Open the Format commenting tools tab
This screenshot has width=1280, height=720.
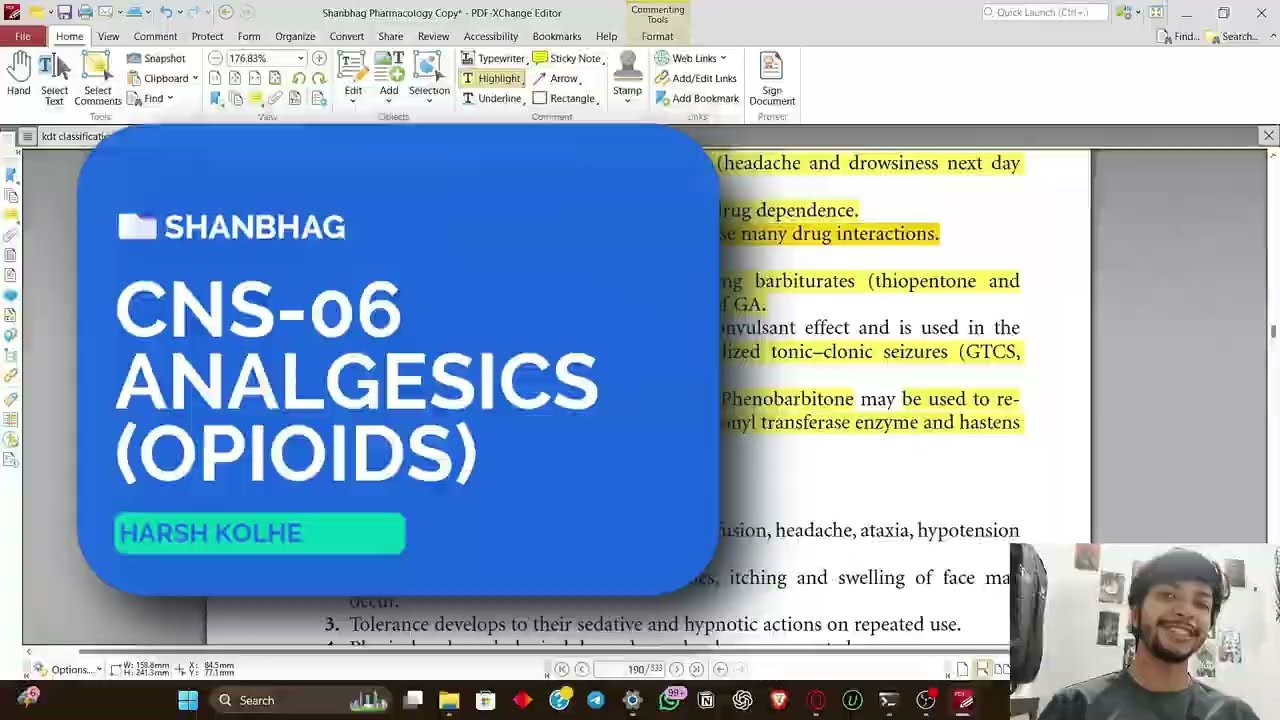point(657,36)
